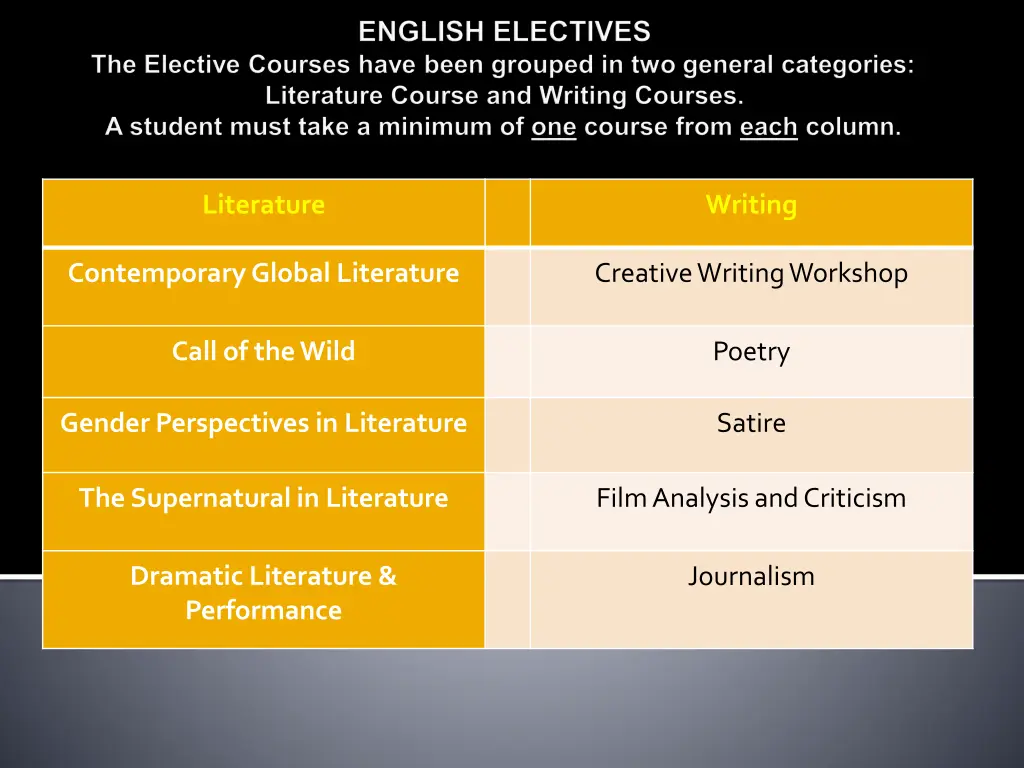Select the Creative Writing Workshop cell
The width and height of the screenshot is (1024, 768).
coord(751,273)
